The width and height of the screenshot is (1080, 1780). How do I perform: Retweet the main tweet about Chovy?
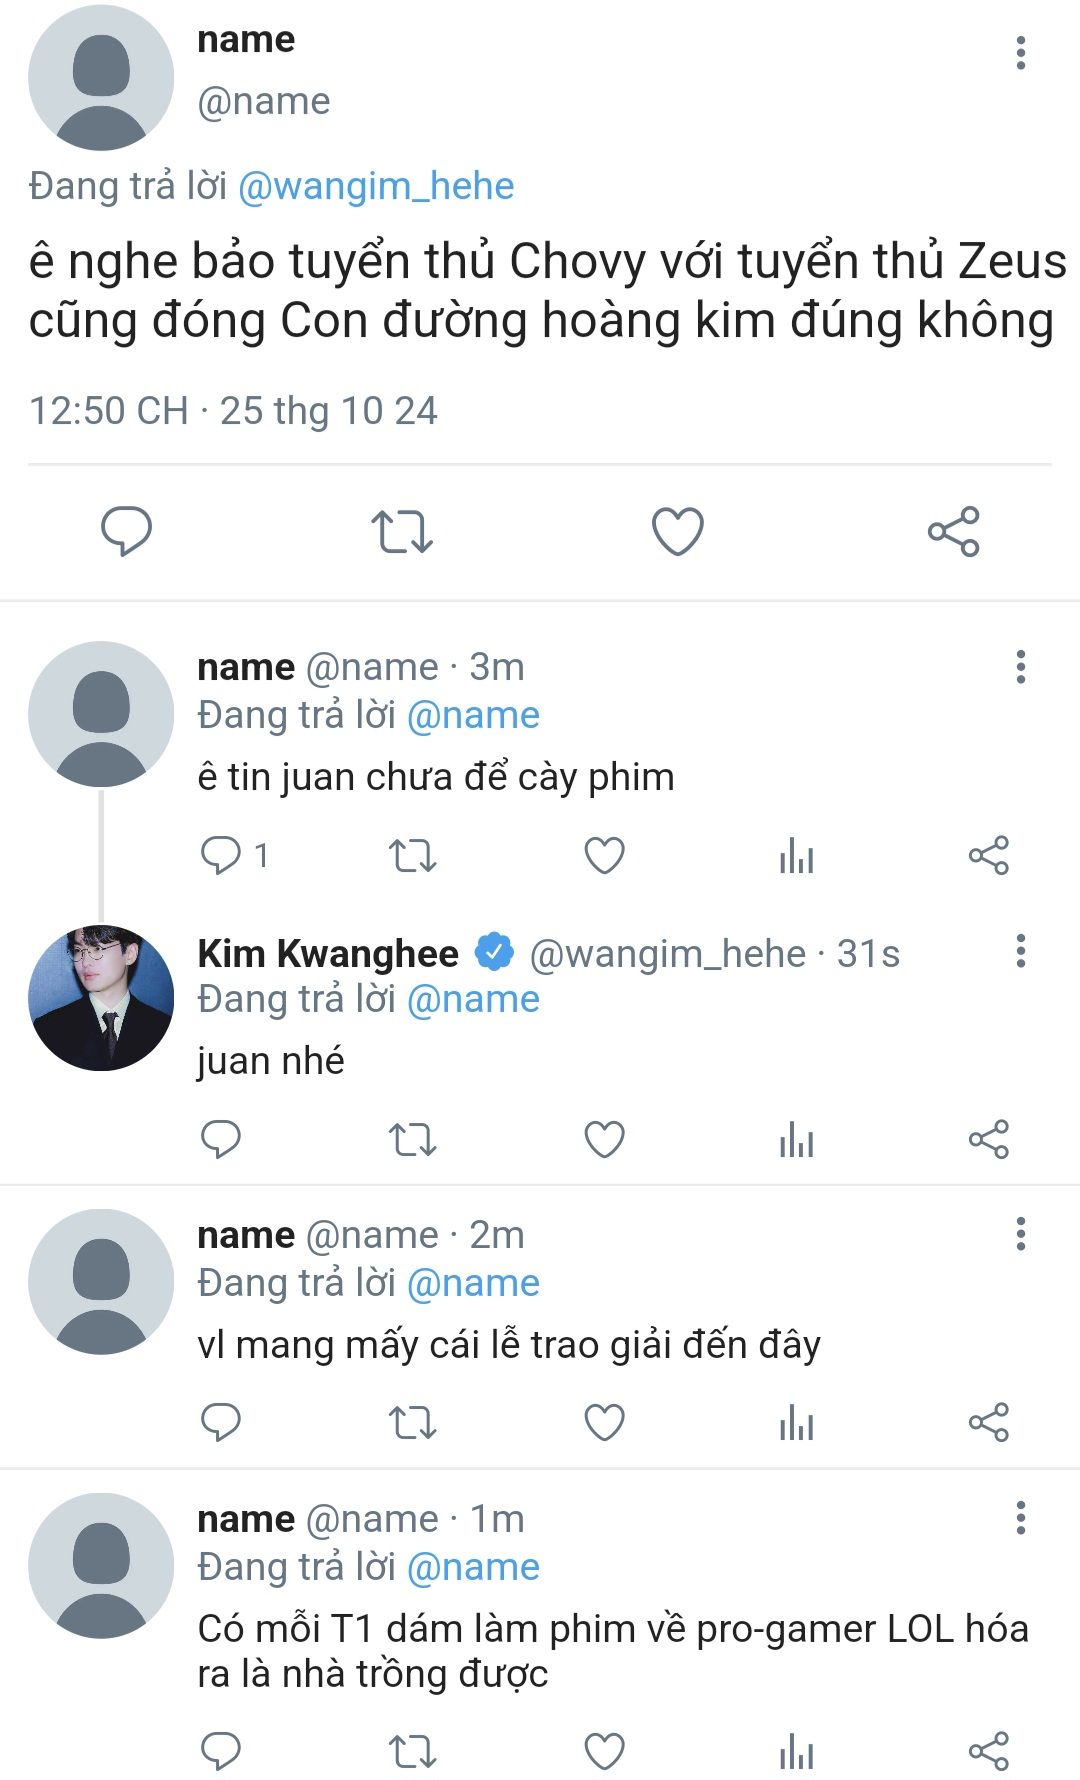[402, 531]
